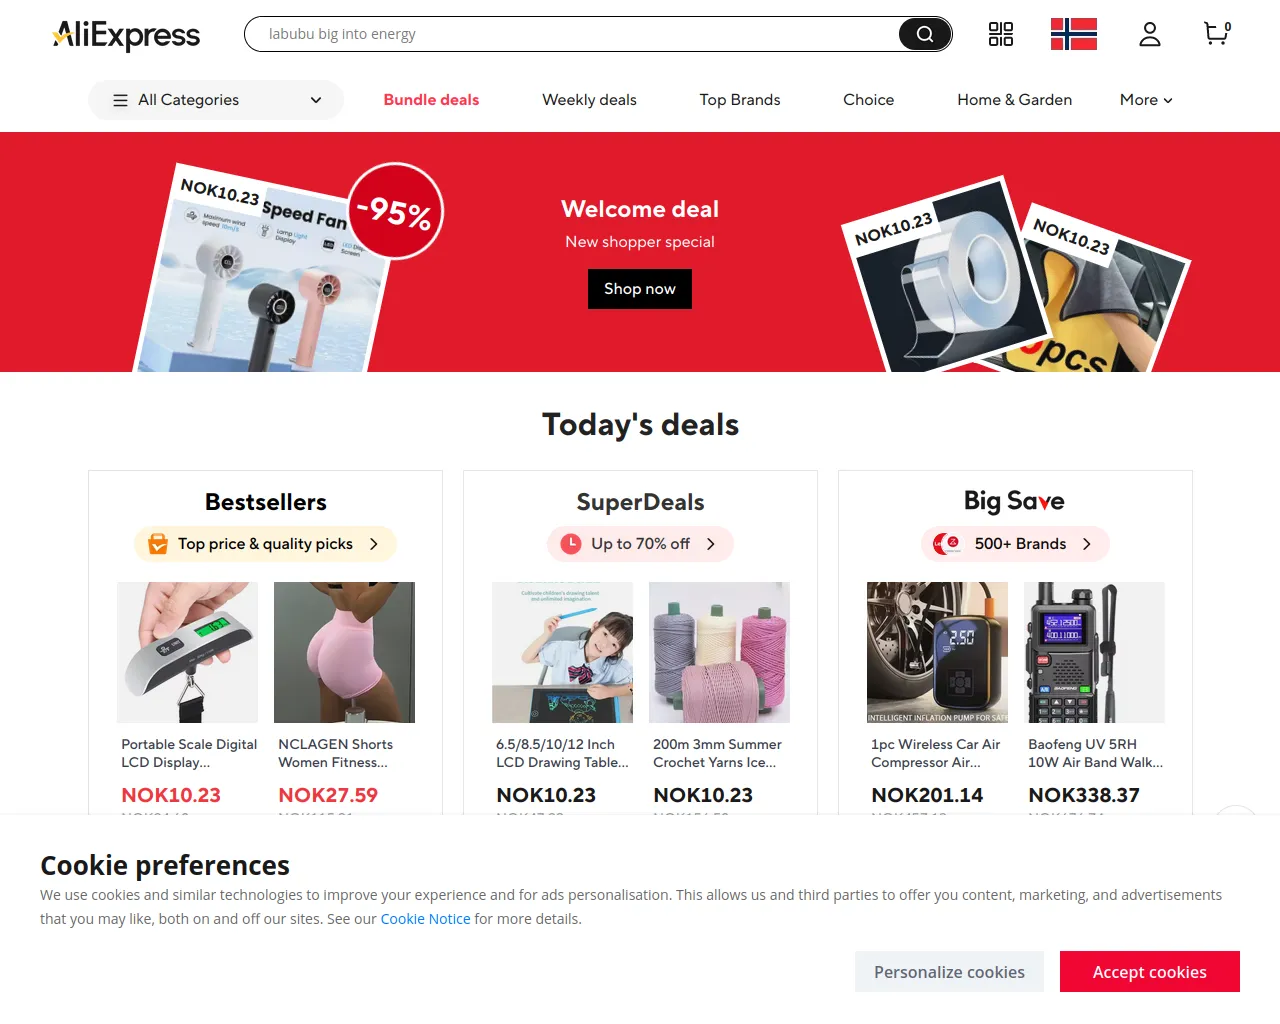Click the Norway flag region selector

(1074, 34)
